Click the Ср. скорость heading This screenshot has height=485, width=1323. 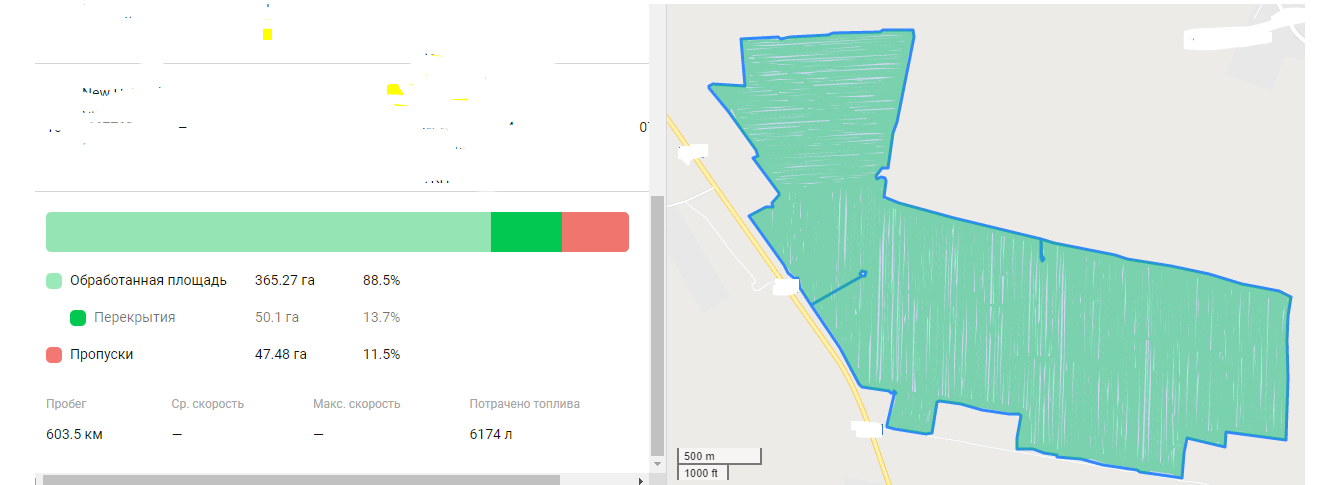click(x=207, y=404)
